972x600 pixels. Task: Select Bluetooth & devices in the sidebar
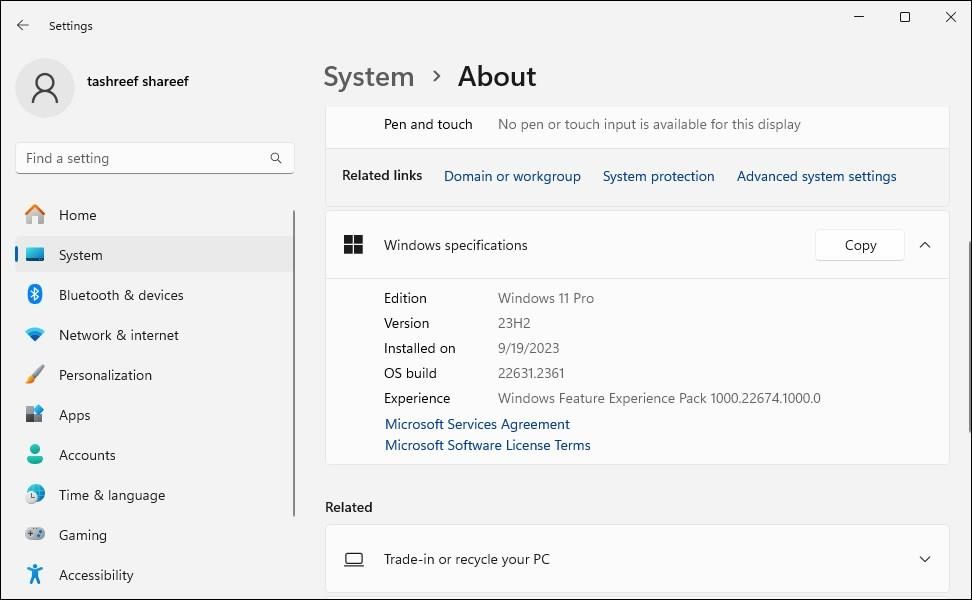pos(120,295)
